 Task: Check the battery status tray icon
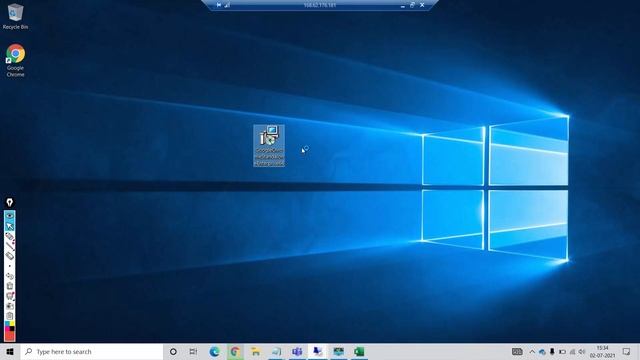tap(562, 351)
